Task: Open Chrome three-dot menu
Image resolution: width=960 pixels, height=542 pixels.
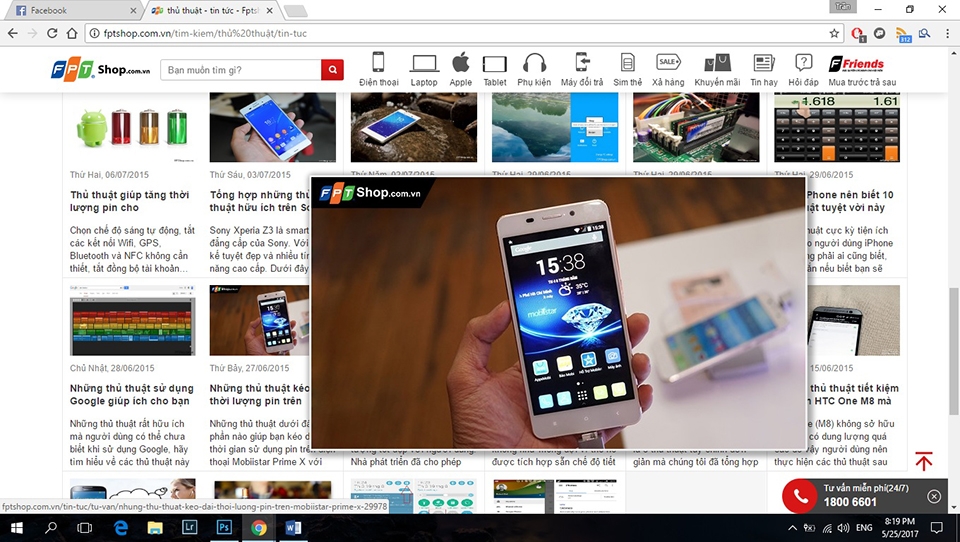Action: click(948, 33)
